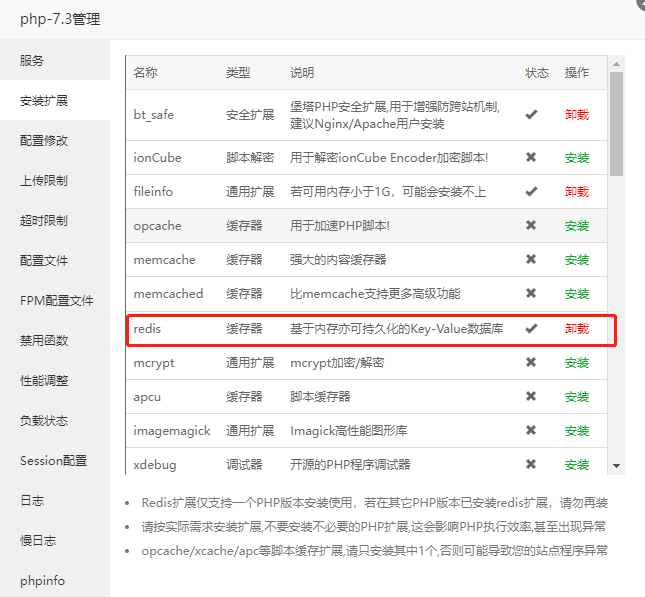The height and width of the screenshot is (597, 645).
Task: Uninstall redis extension via 卸载
Action: click(577, 329)
